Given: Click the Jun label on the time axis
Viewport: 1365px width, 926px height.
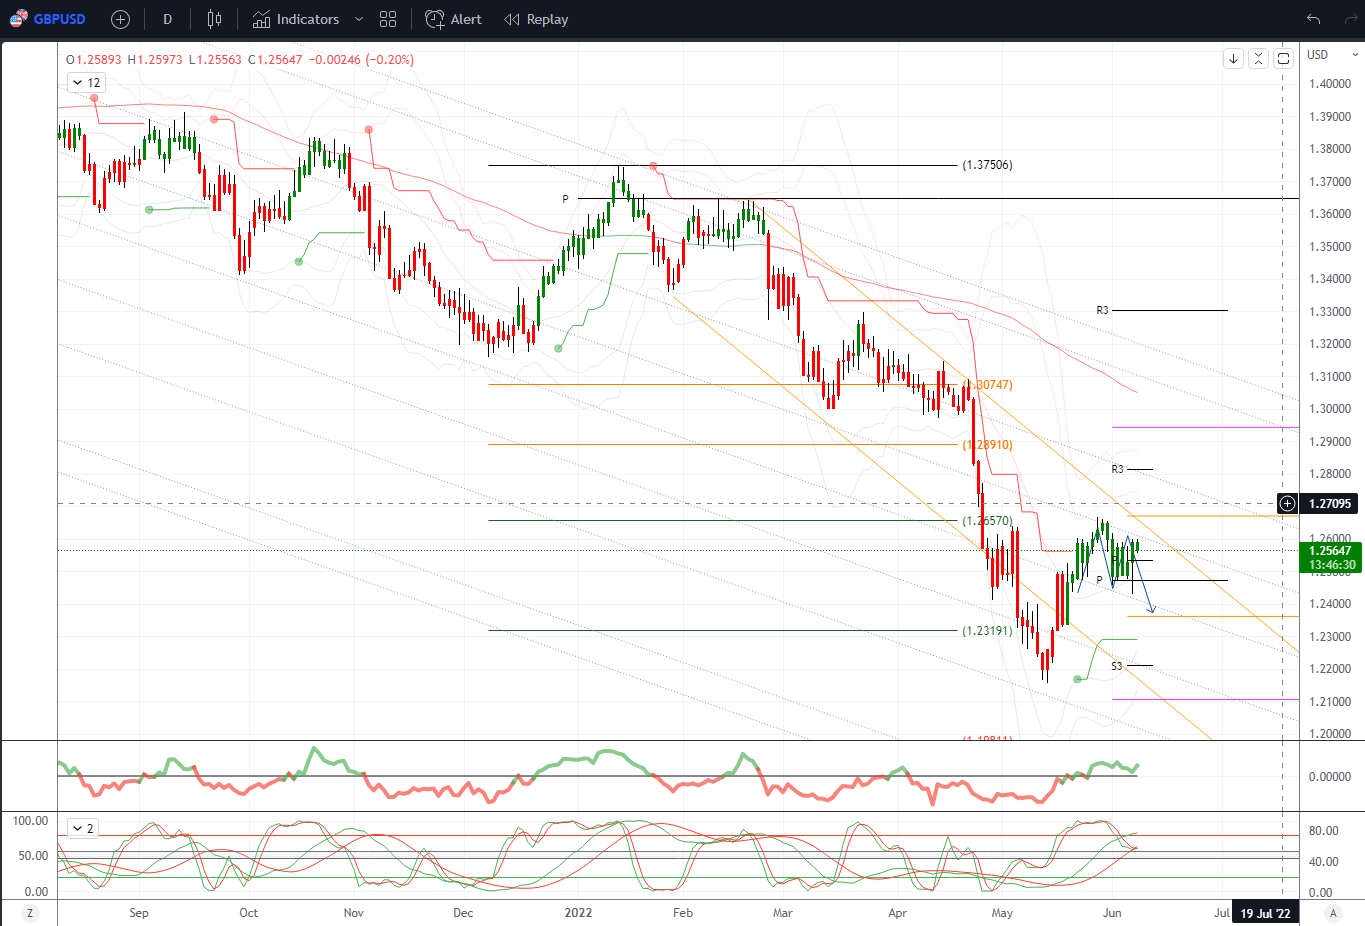Looking at the screenshot, I should point(1112,913).
